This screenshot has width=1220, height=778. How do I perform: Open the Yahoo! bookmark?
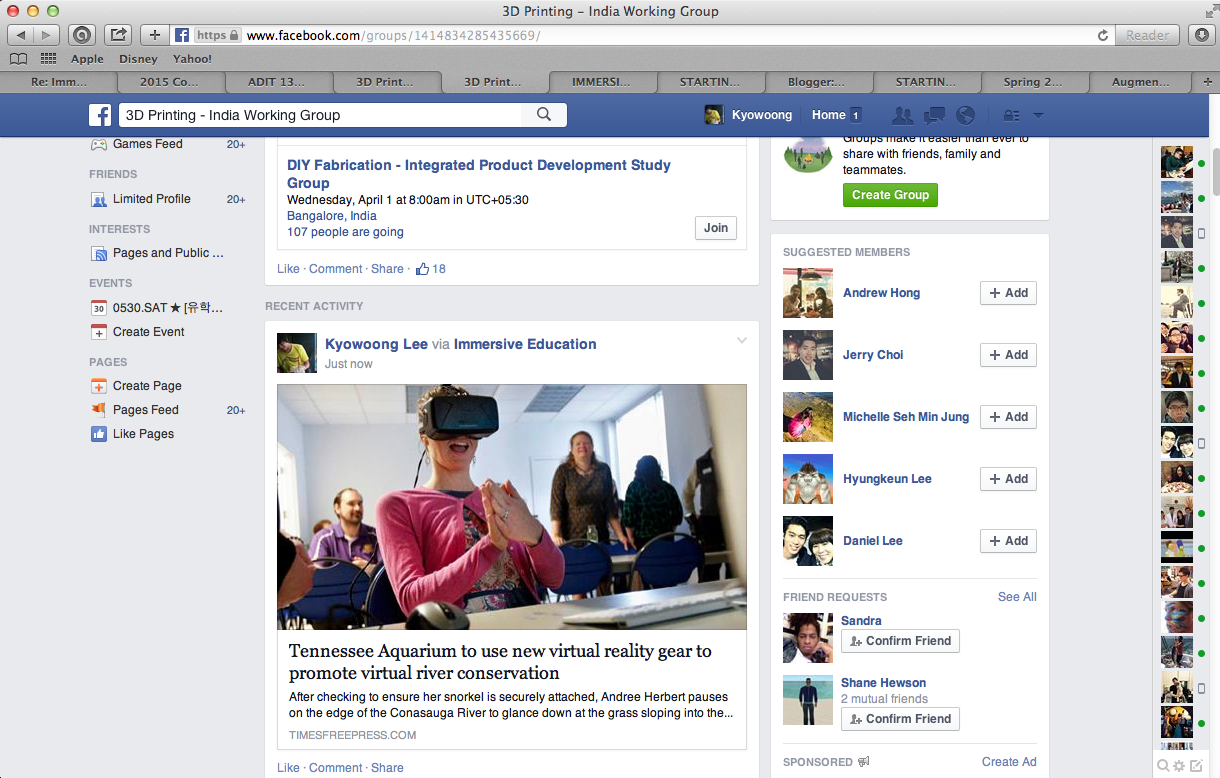click(x=192, y=59)
